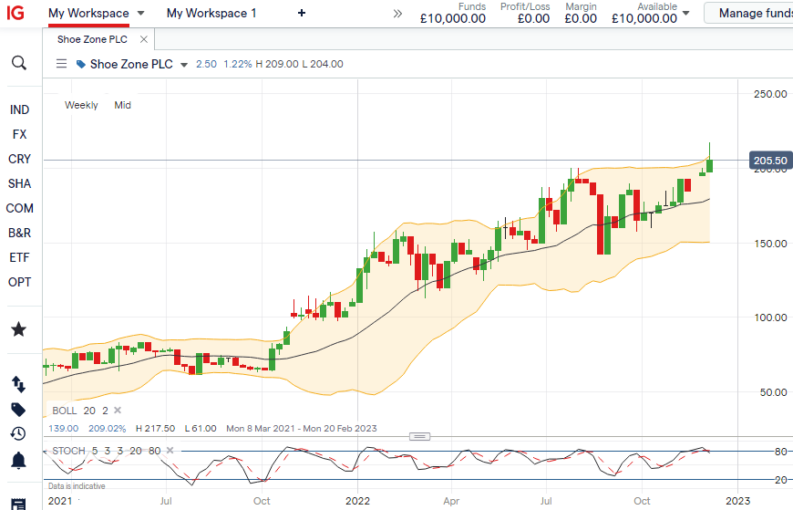Viewport: 793px width, 510px height.
Task: Open COM commodities category
Action: click(x=19, y=208)
